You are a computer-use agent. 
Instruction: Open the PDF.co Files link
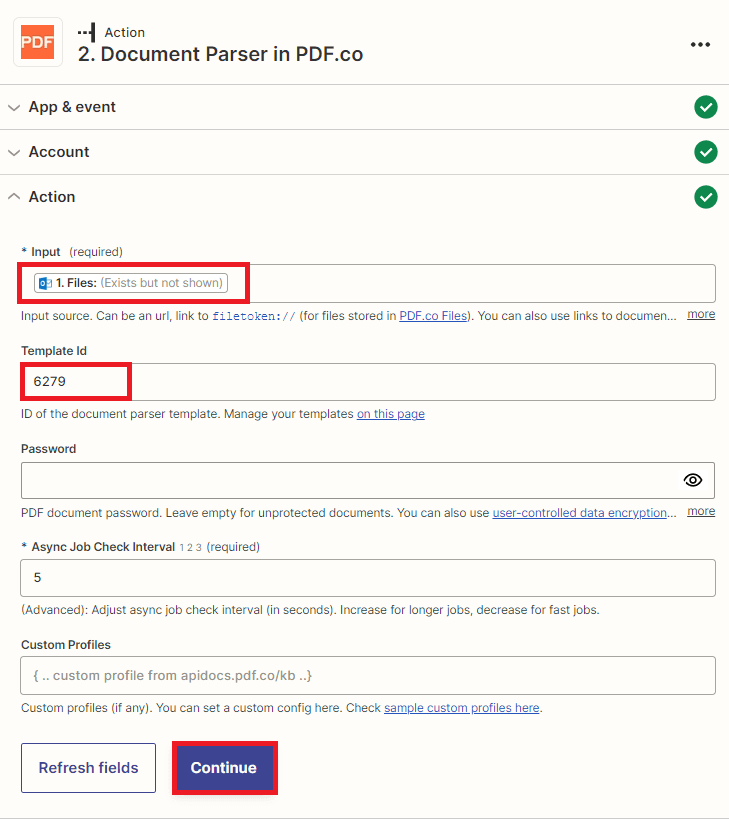(433, 316)
